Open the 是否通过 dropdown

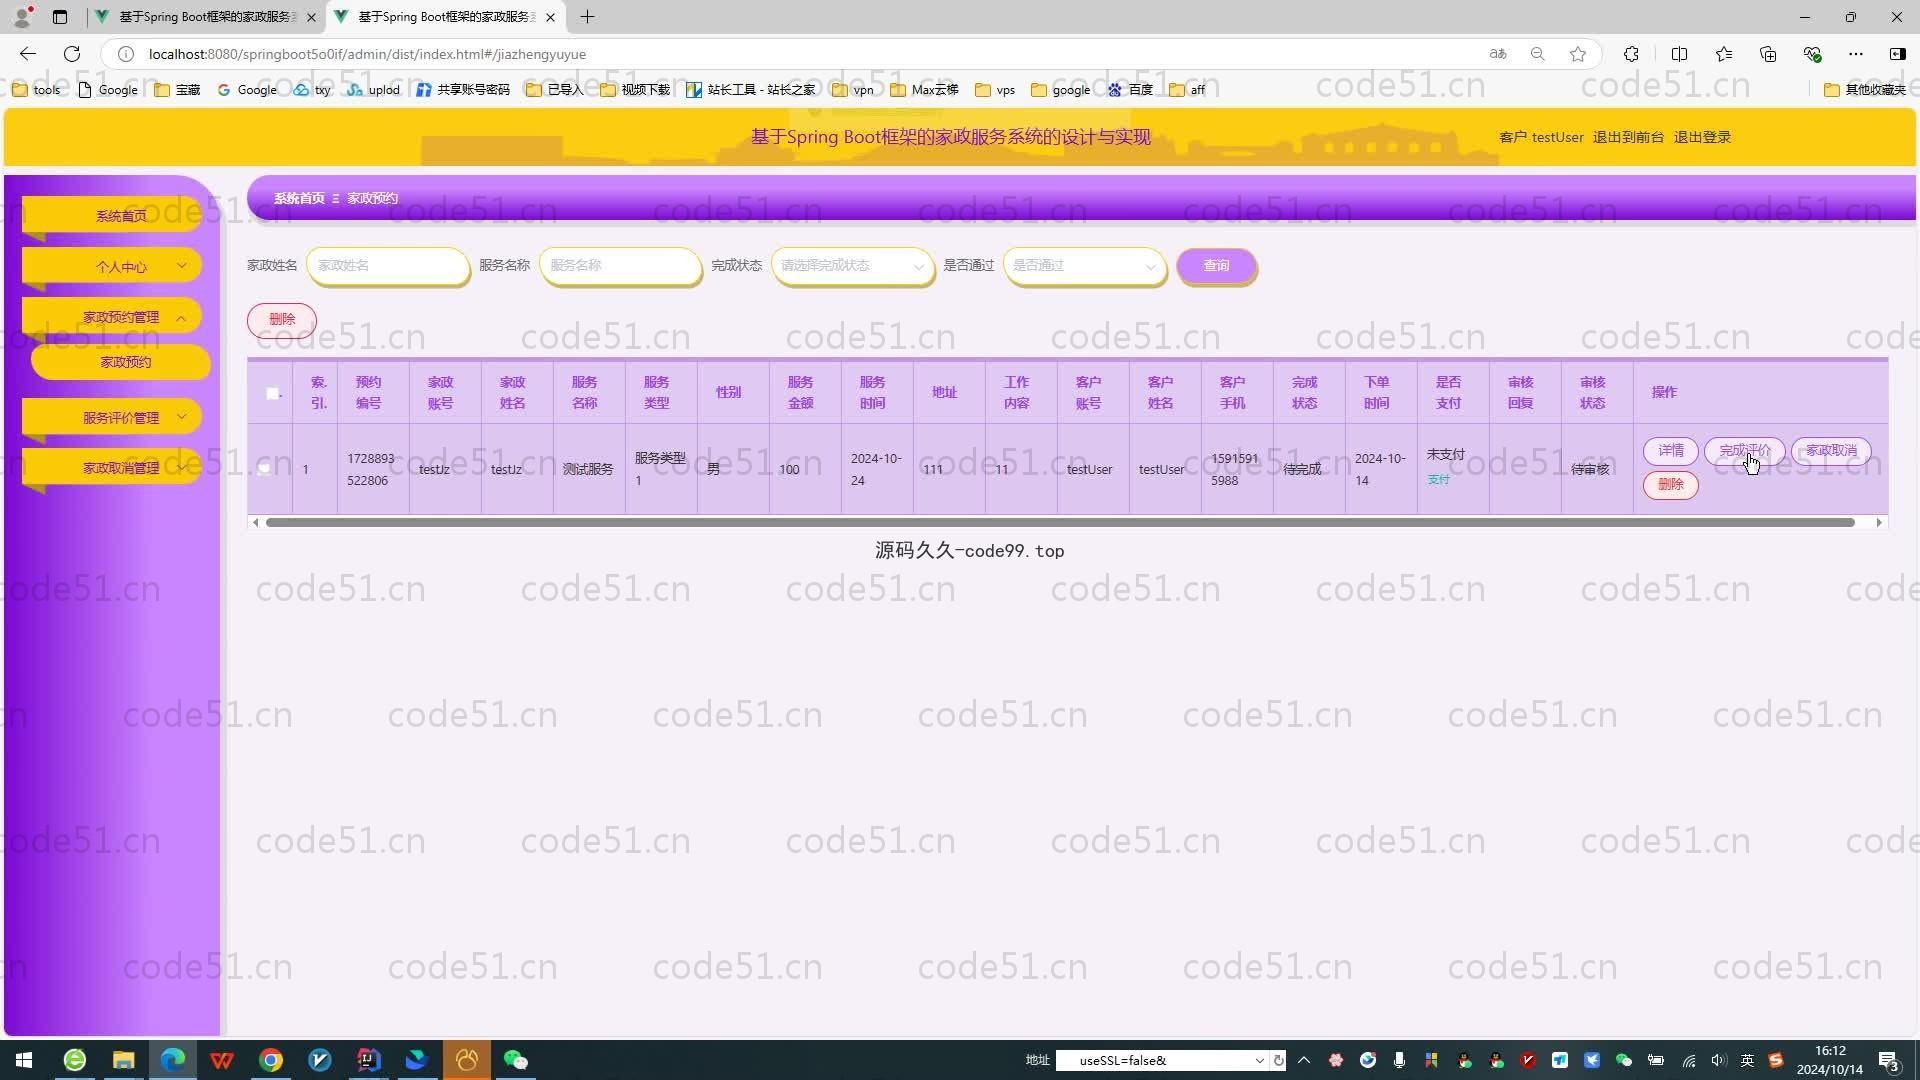(1084, 266)
